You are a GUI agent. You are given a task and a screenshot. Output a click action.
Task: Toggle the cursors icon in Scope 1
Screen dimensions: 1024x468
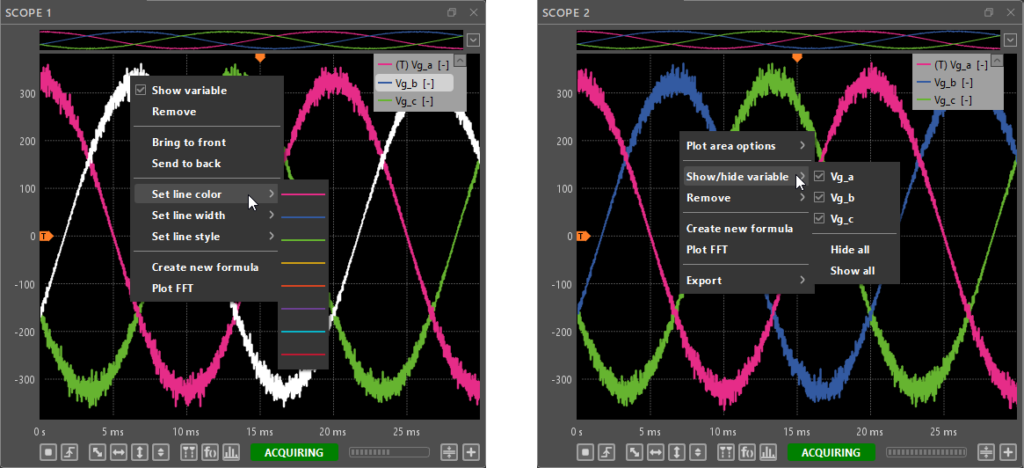pos(187,453)
